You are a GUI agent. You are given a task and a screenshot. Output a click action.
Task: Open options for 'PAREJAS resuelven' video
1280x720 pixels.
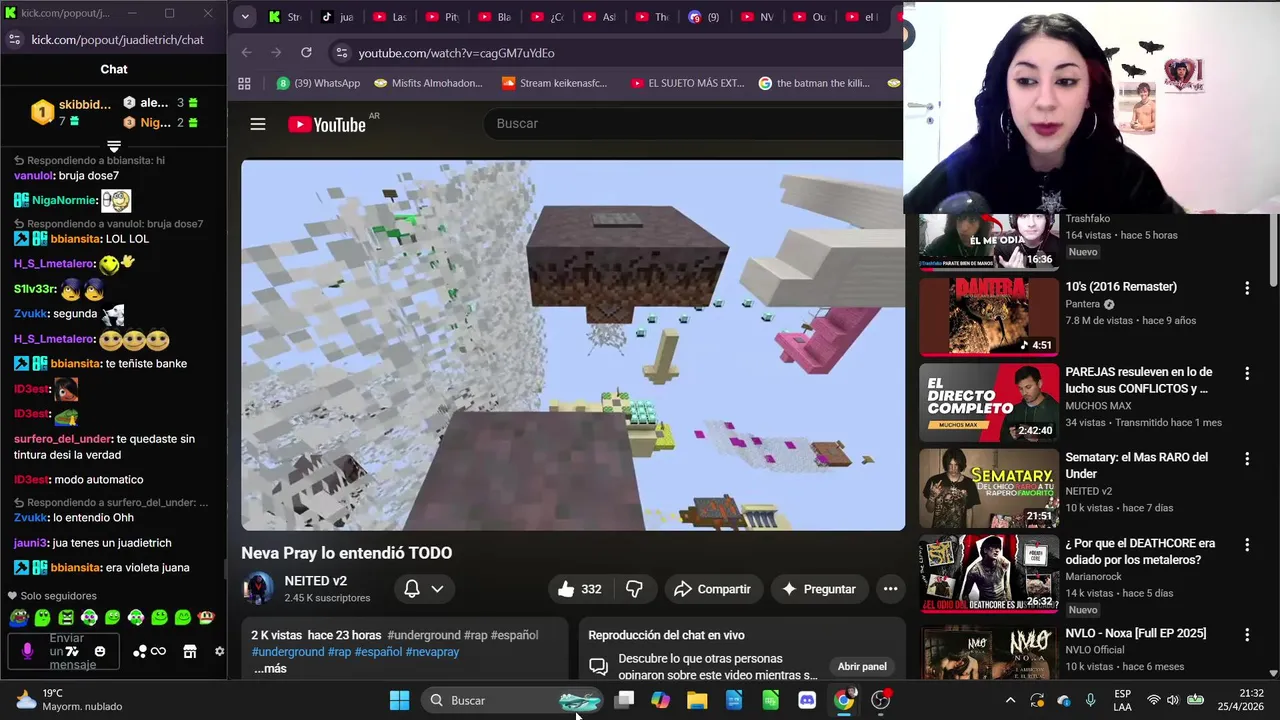pos(1247,374)
